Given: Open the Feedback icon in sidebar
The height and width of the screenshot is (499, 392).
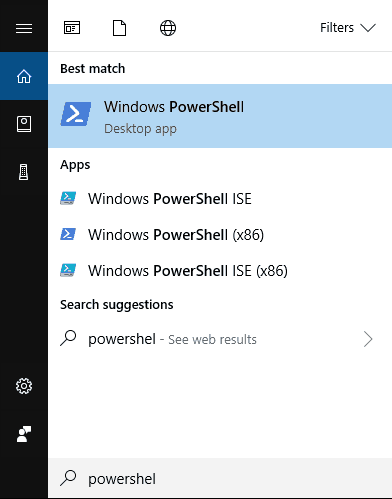Looking at the screenshot, I should tap(24, 434).
